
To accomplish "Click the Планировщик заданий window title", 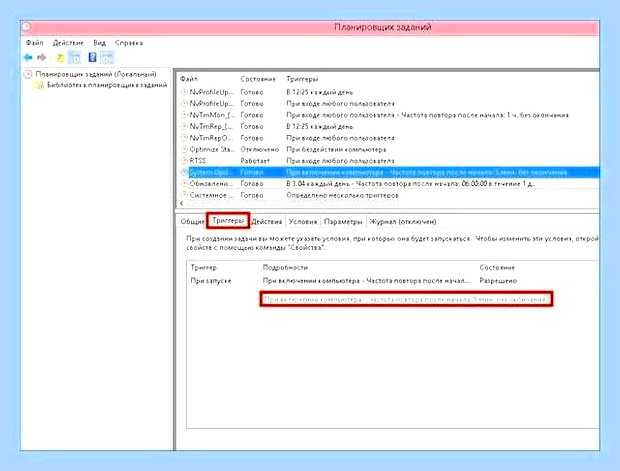I will pos(382,27).
